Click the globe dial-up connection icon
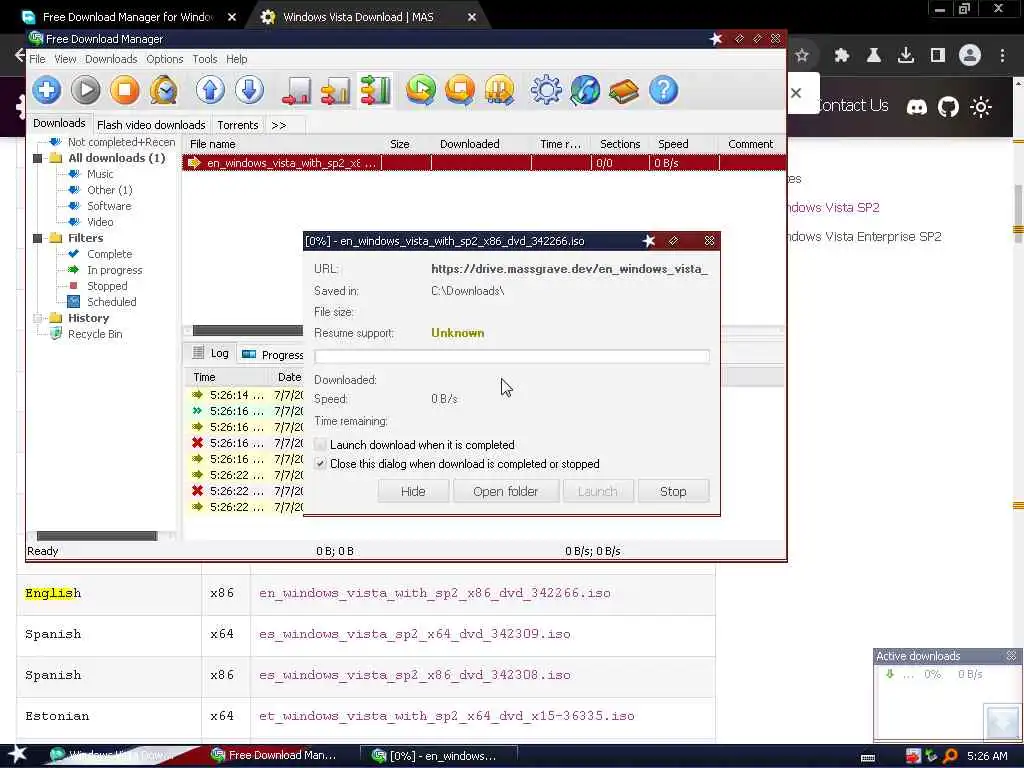The width and height of the screenshot is (1024, 768). pos(585,89)
